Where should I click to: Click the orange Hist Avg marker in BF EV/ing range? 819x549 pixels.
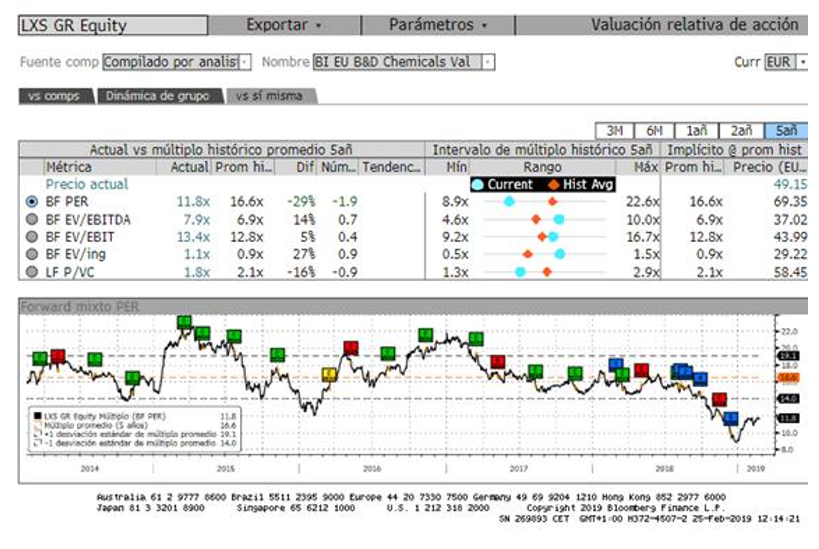(528, 254)
